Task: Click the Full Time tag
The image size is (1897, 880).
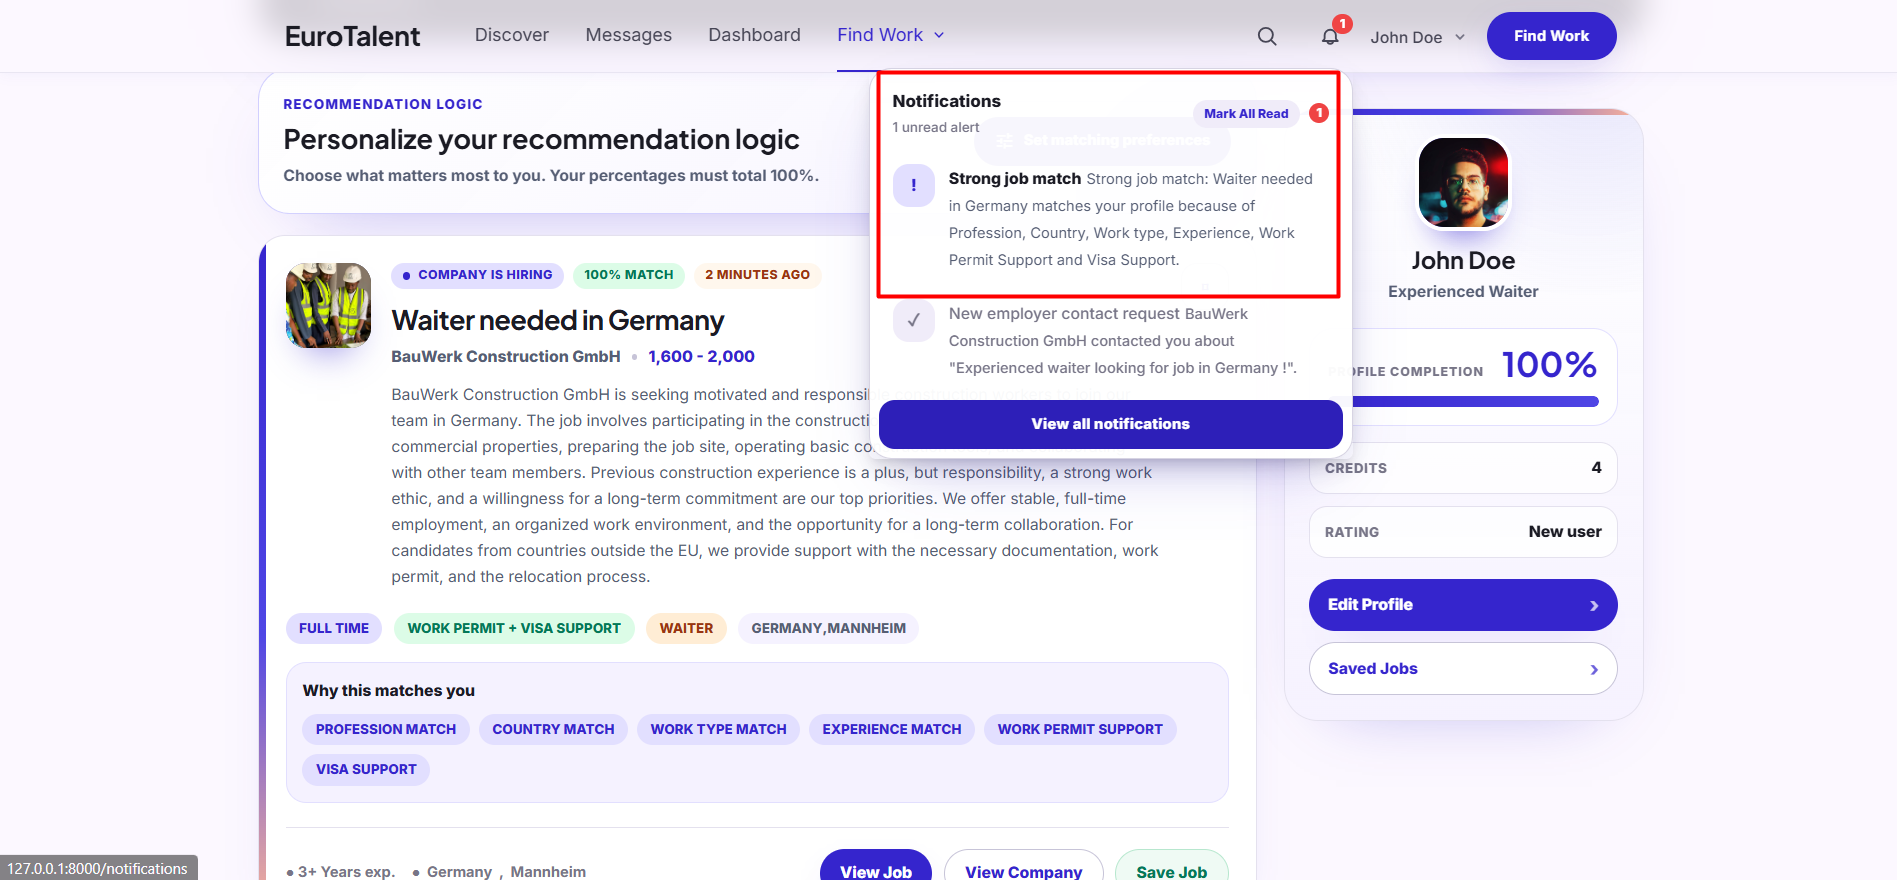Action: [x=334, y=628]
